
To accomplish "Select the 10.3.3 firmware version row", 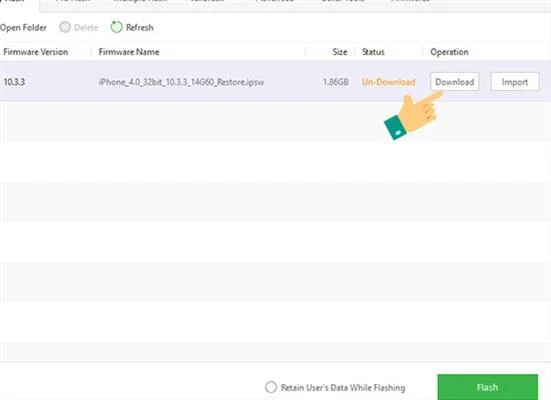I will [x=276, y=81].
